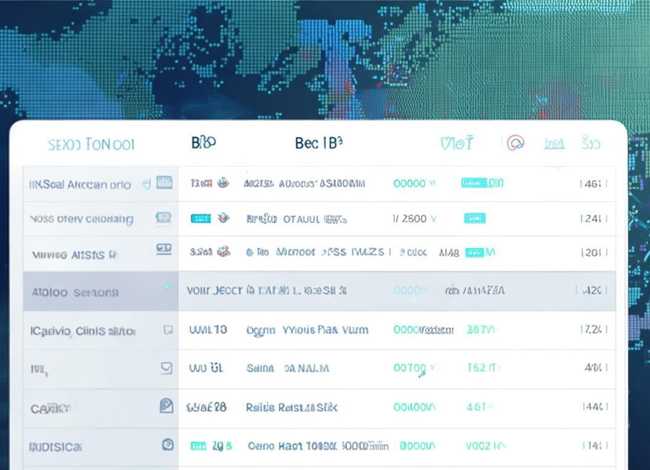The width and height of the screenshot is (650, 470).
Task: Click the teal badge in the third row
Action: click(x=475, y=252)
